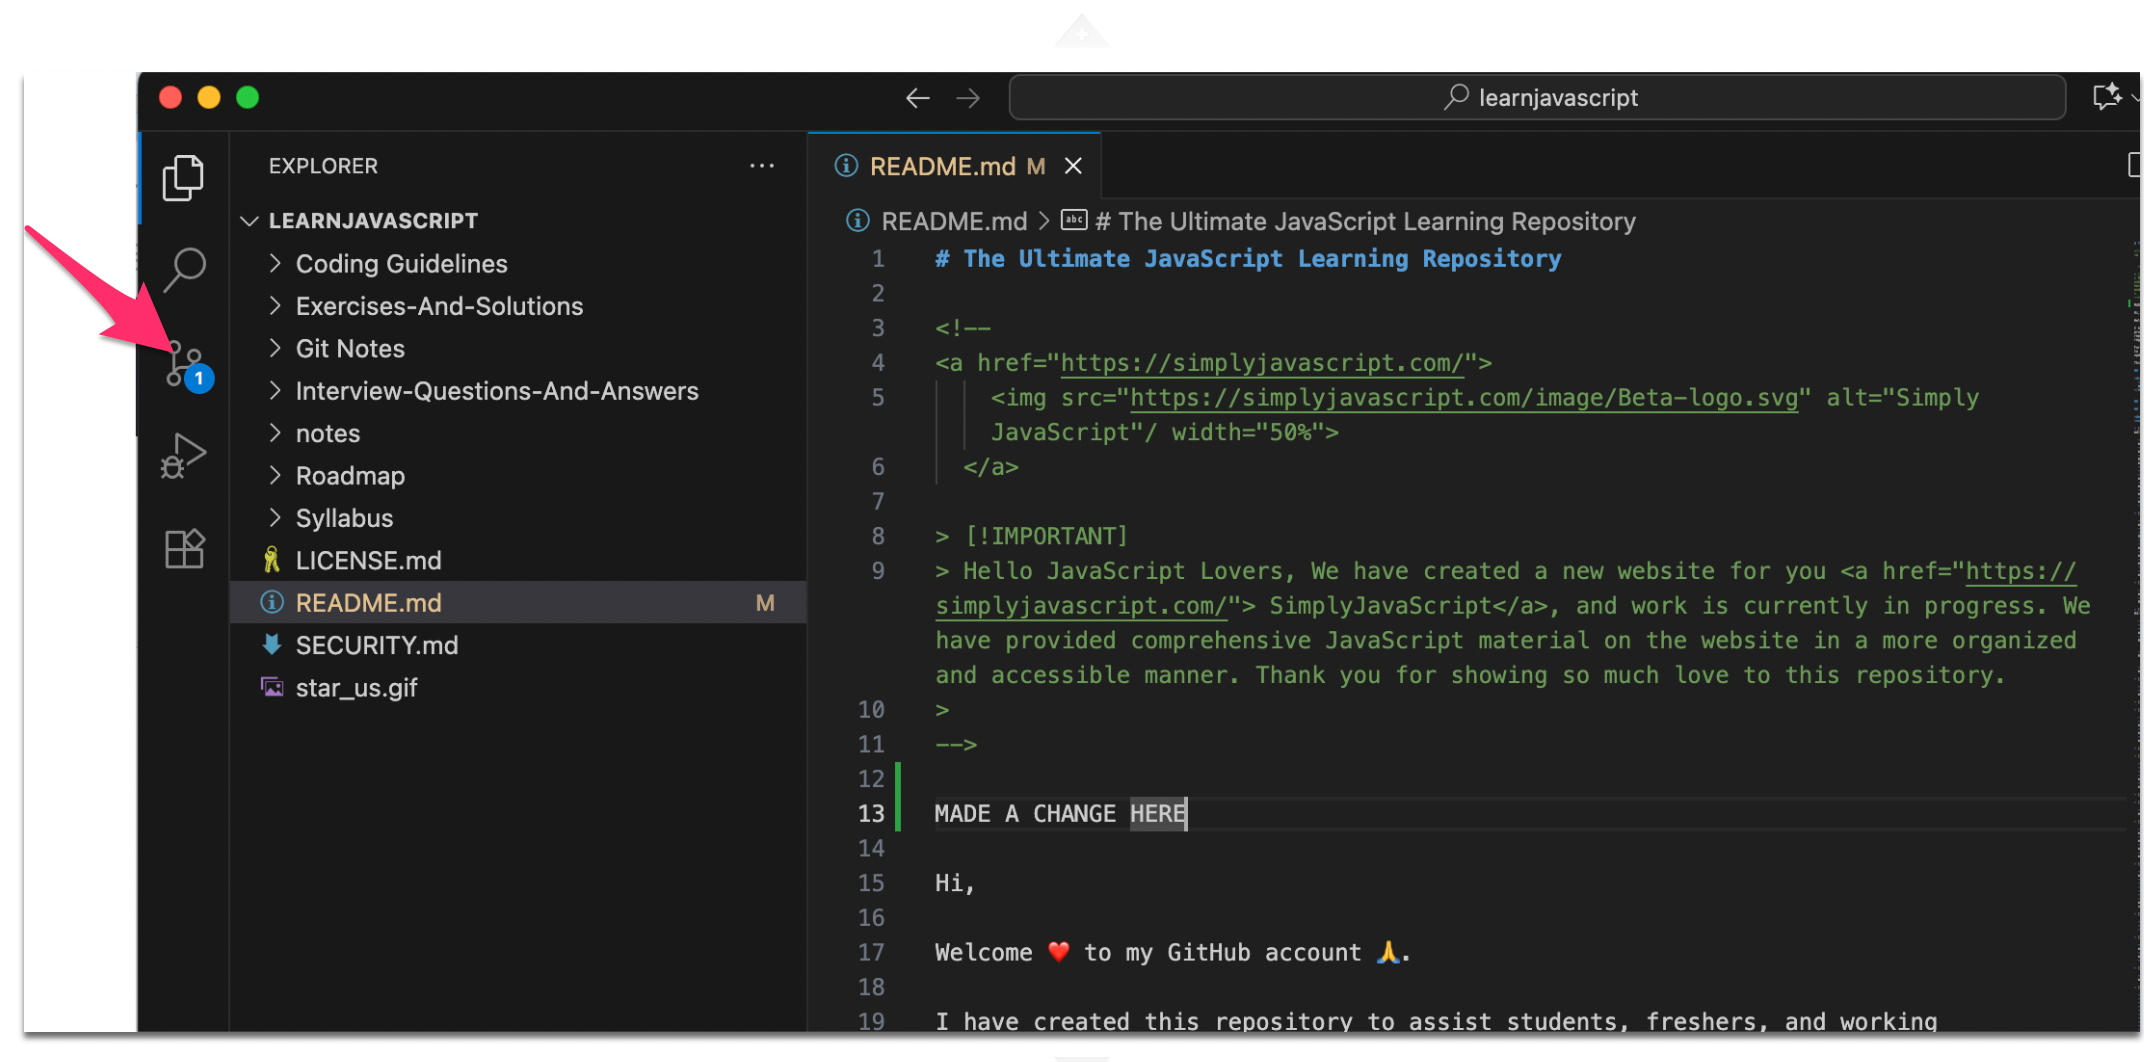Open Source Control view with one change
This screenshot has height=1062, width=2144.
point(187,365)
